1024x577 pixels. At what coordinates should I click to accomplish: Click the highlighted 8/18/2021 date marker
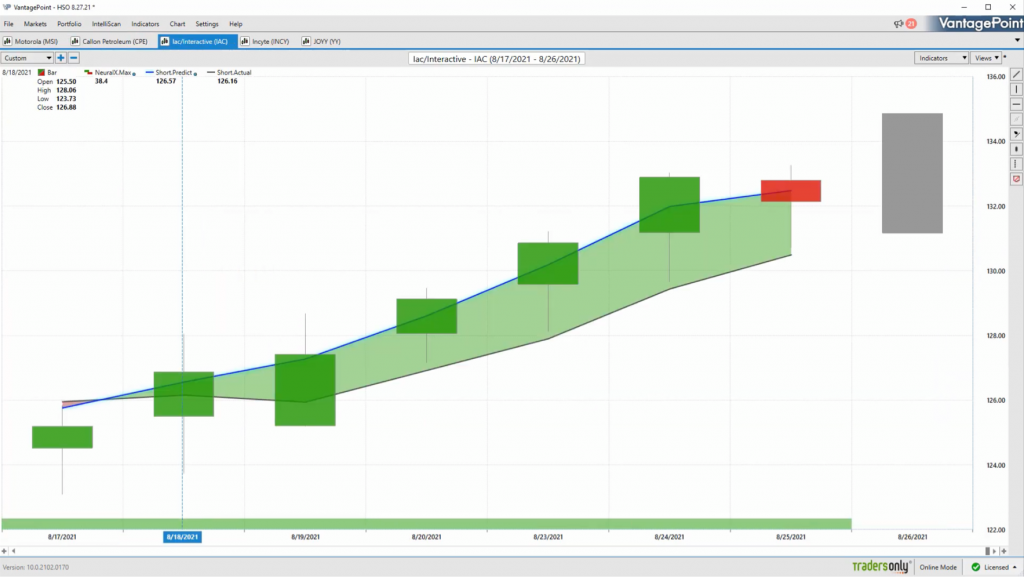tap(182, 537)
